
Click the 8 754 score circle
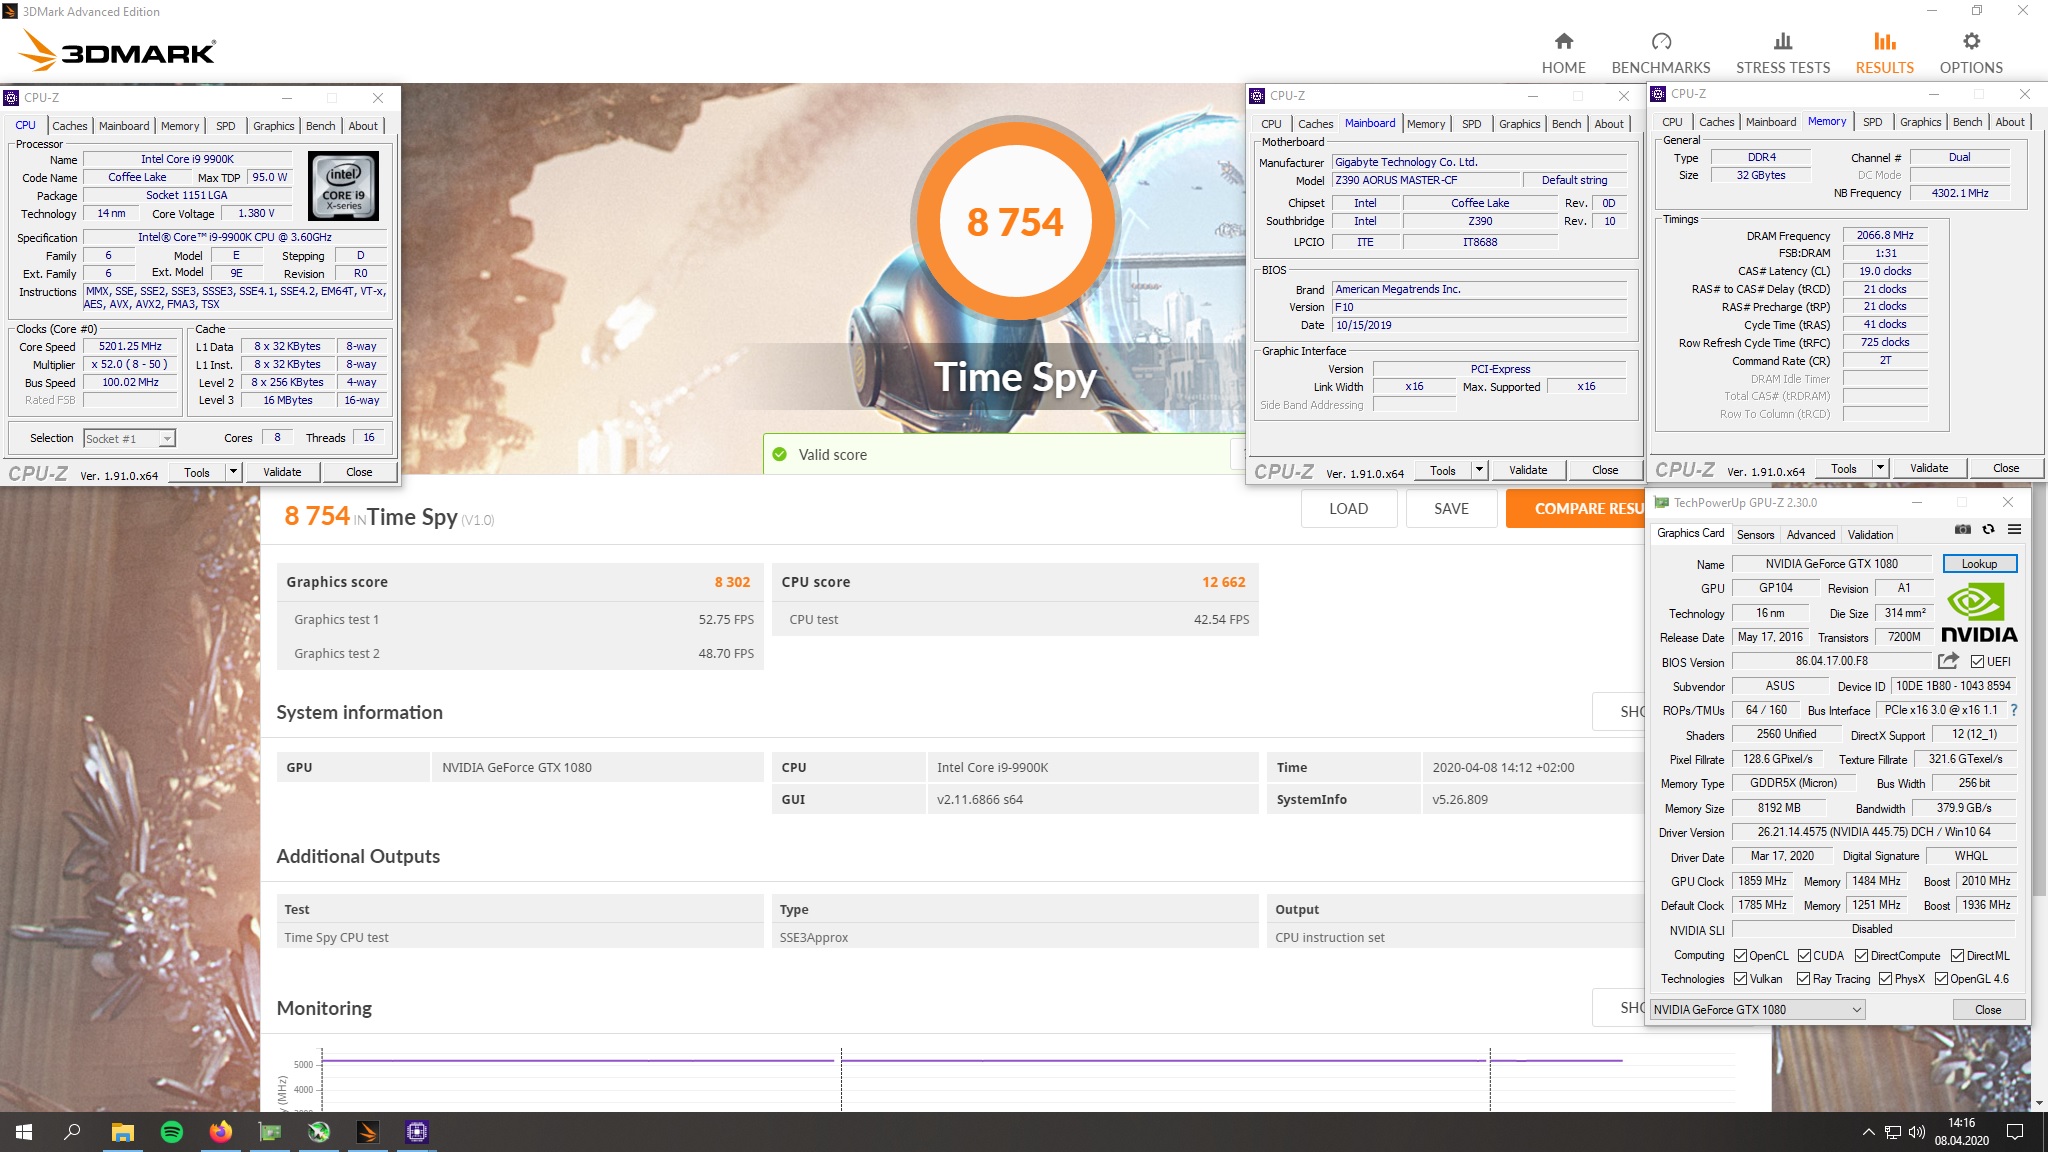(x=1014, y=221)
